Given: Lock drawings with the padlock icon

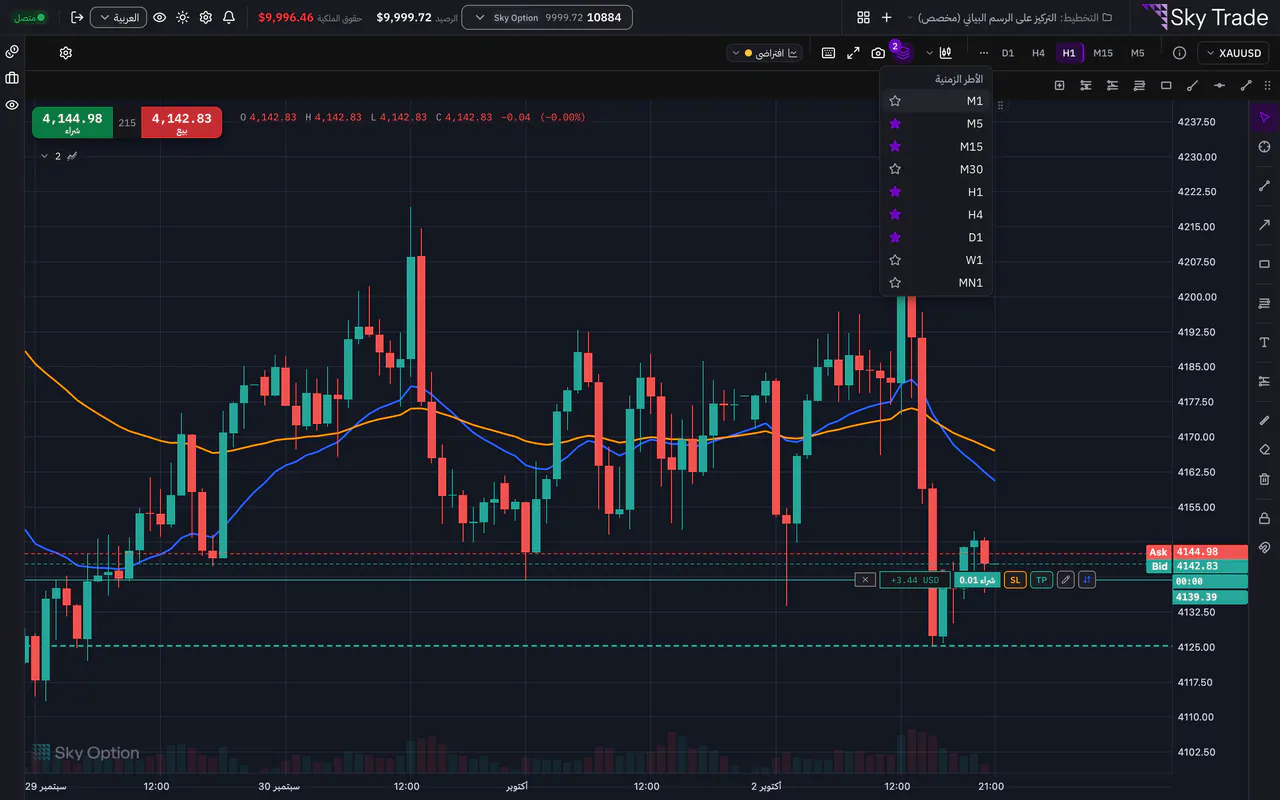Looking at the screenshot, I should pyautogui.click(x=1264, y=518).
